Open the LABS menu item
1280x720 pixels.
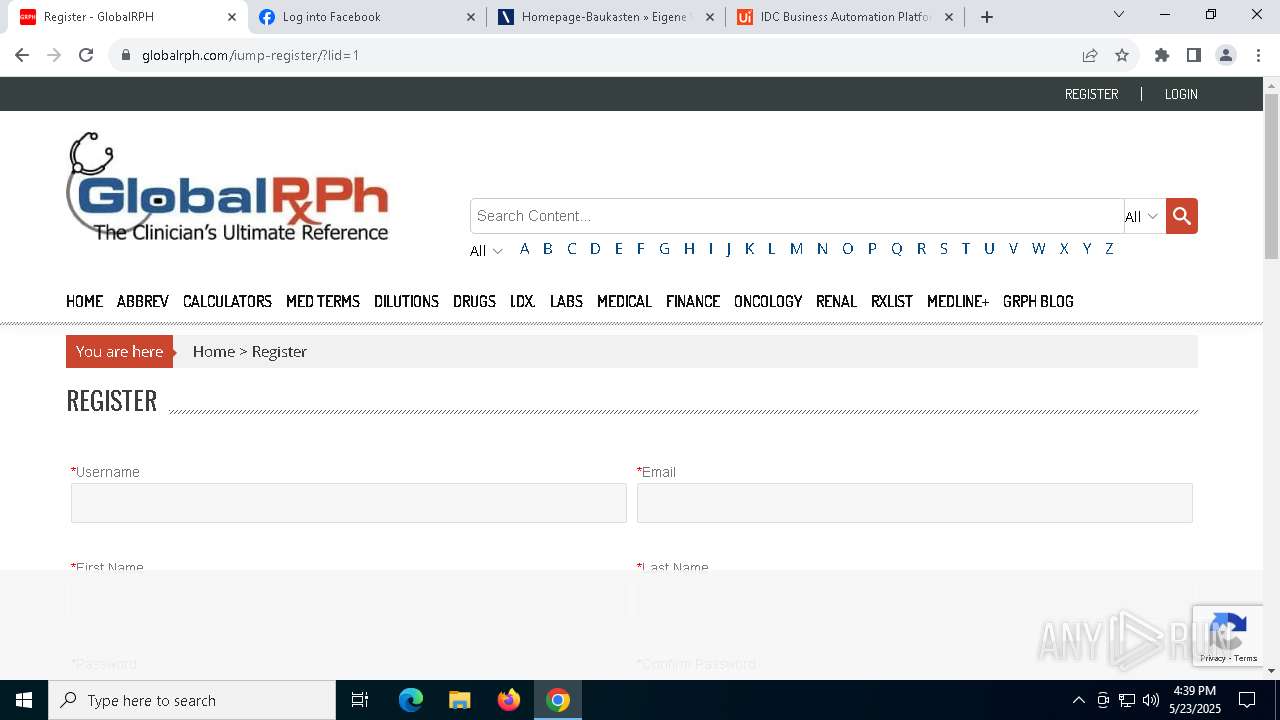[x=566, y=301]
